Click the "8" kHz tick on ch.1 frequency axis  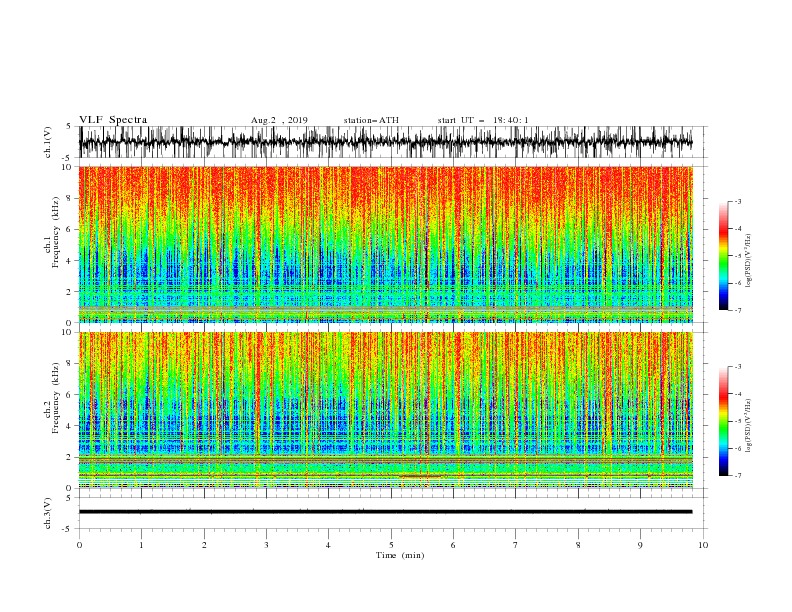point(70,198)
